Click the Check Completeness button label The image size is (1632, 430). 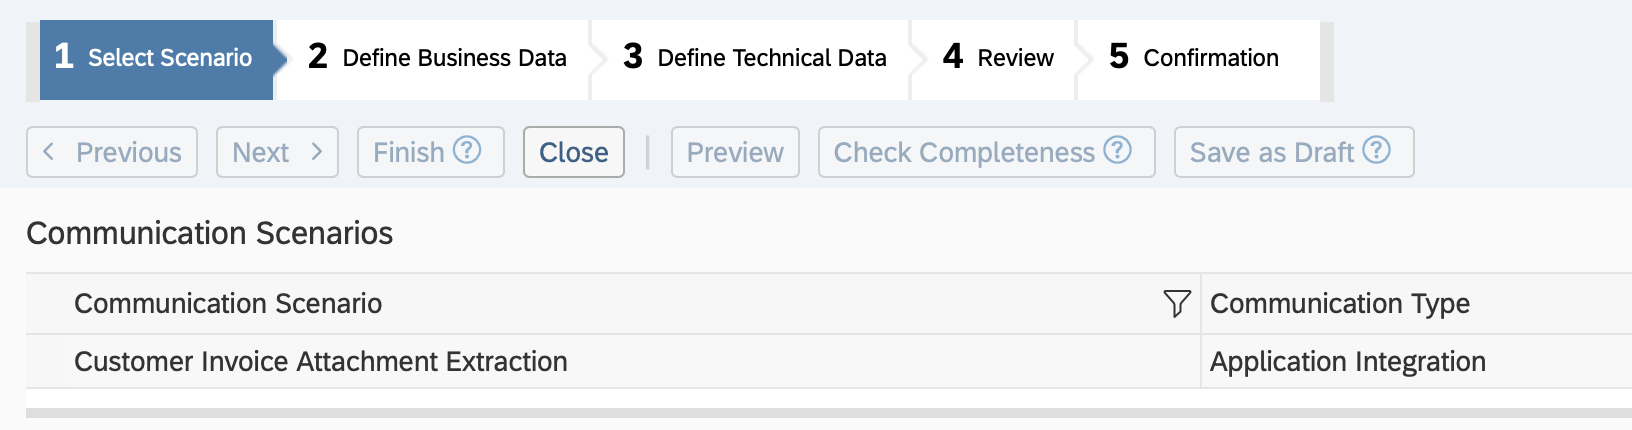(964, 152)
